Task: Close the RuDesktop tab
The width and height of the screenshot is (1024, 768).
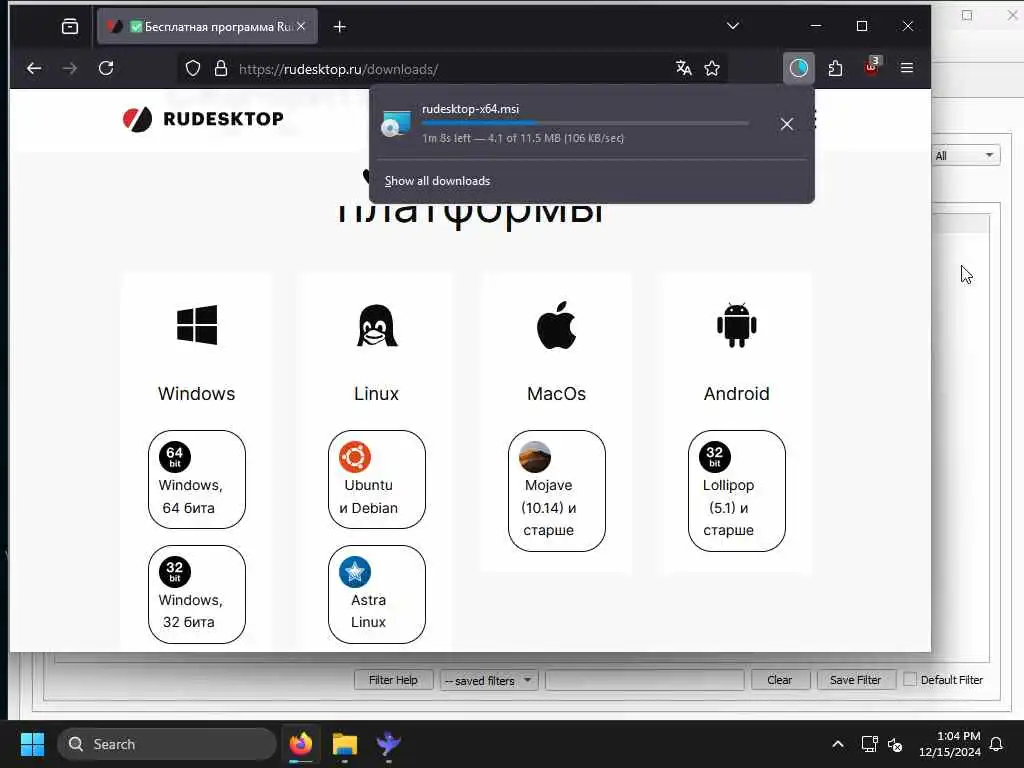Action: (x=301, y=26)
